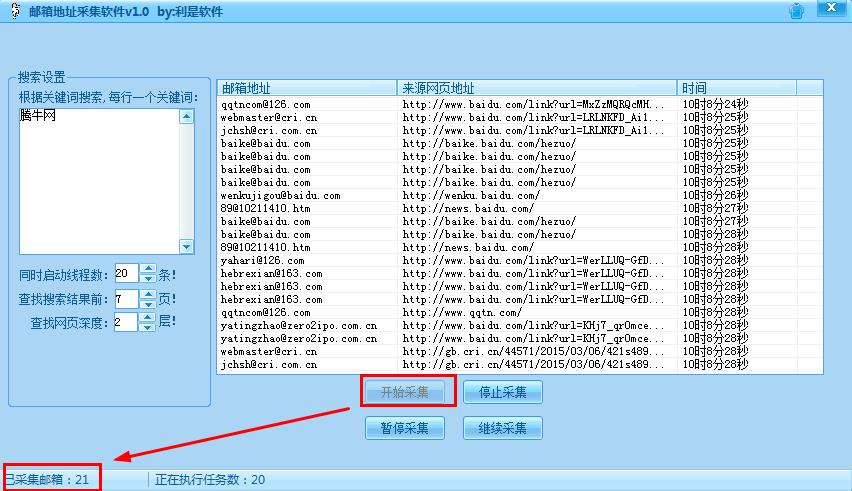
Task: Resume with the 继续采集 button
Action: click(502, 428)
